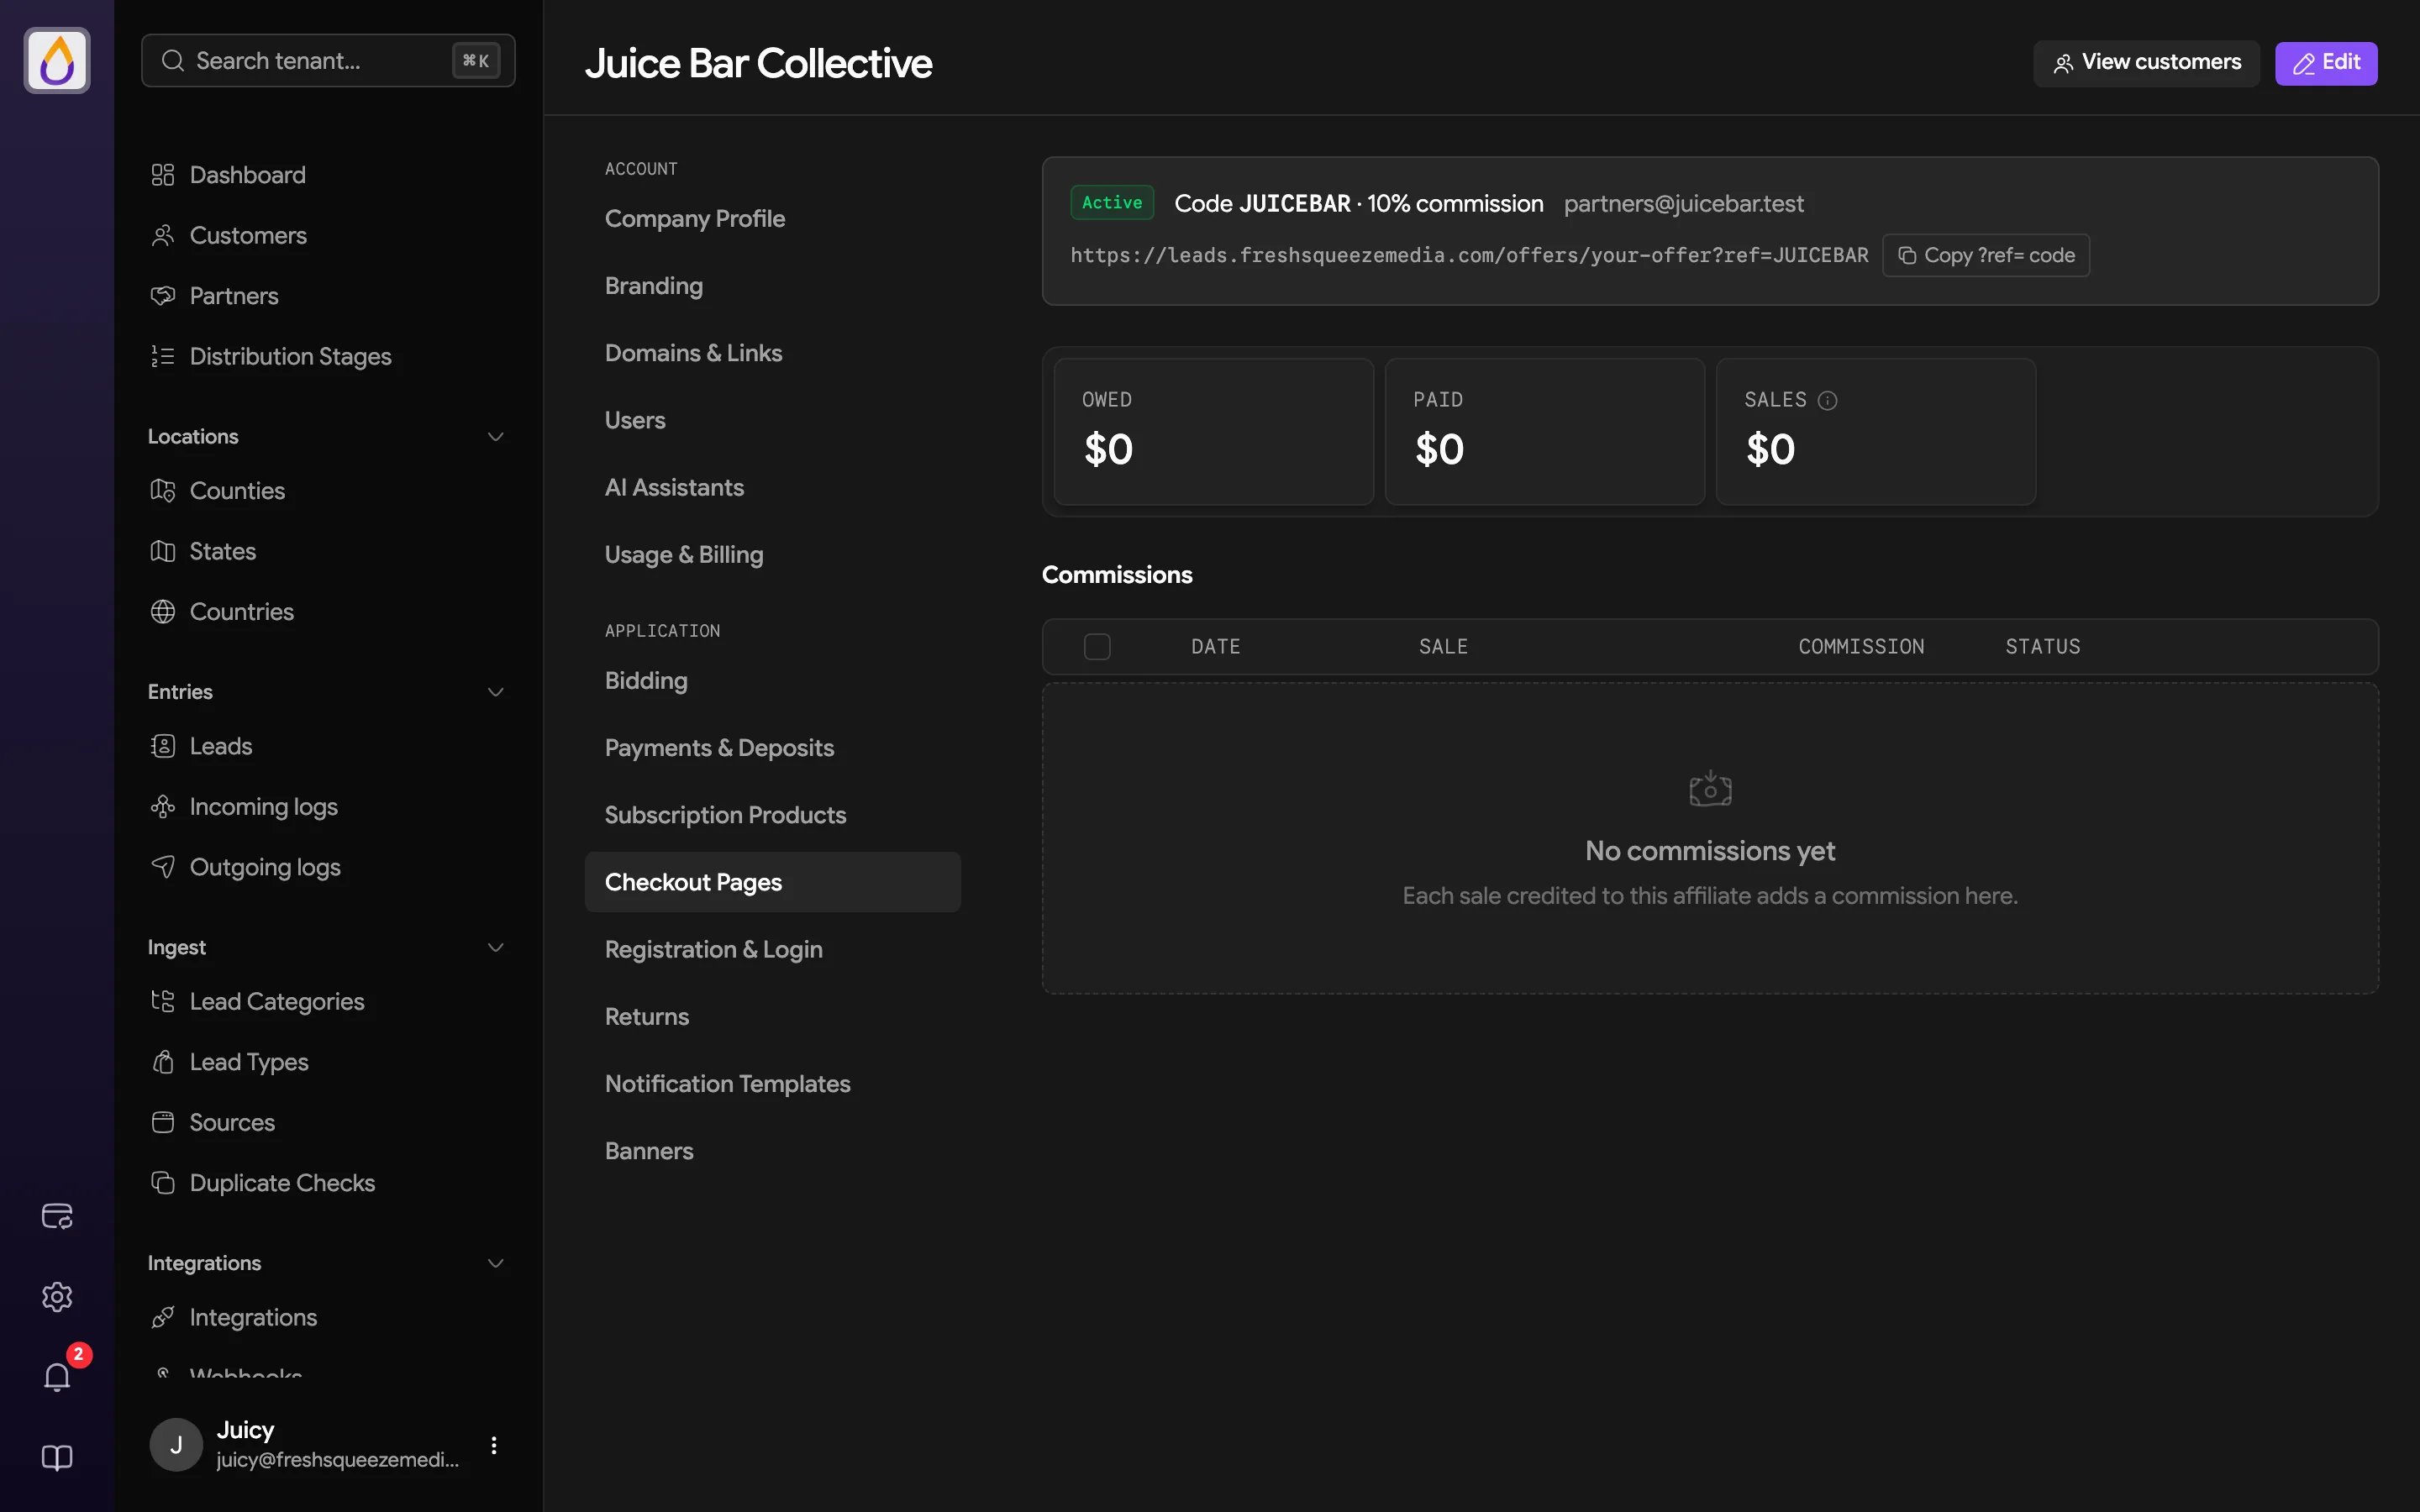Collapse the Ingest section

(x=495, y=948)
